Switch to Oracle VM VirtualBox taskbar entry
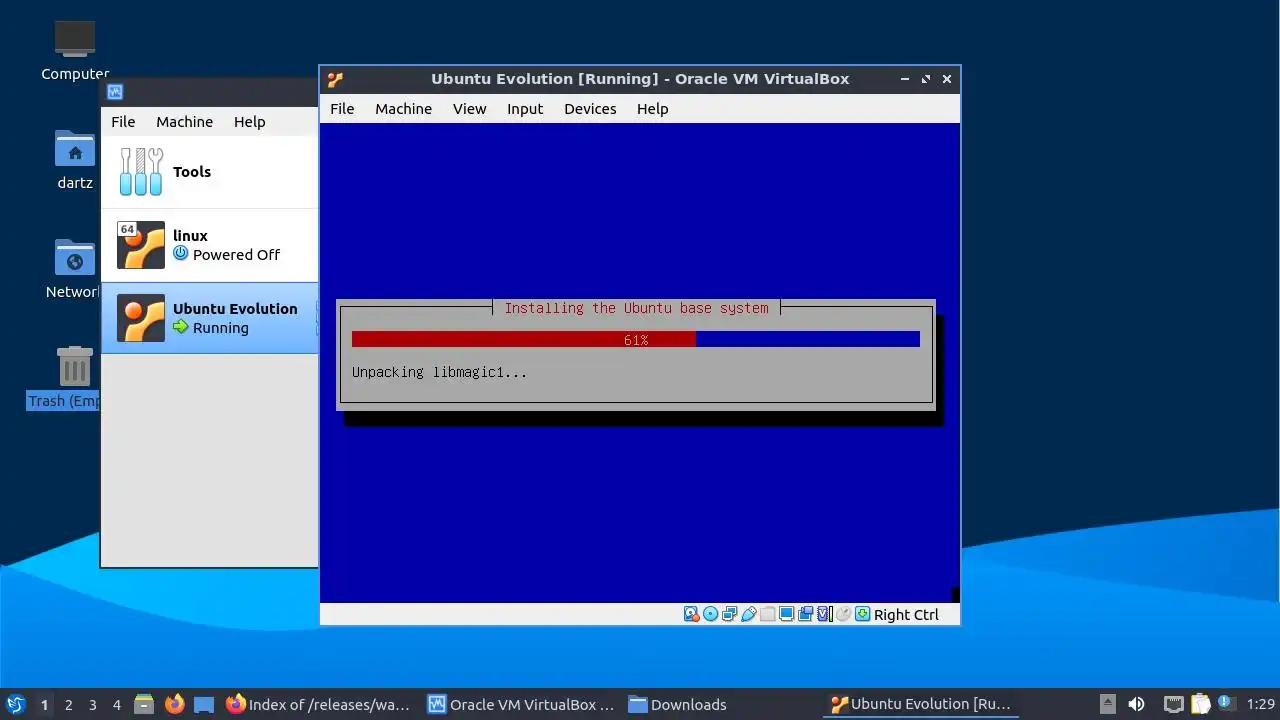 (x=520, y=704)
